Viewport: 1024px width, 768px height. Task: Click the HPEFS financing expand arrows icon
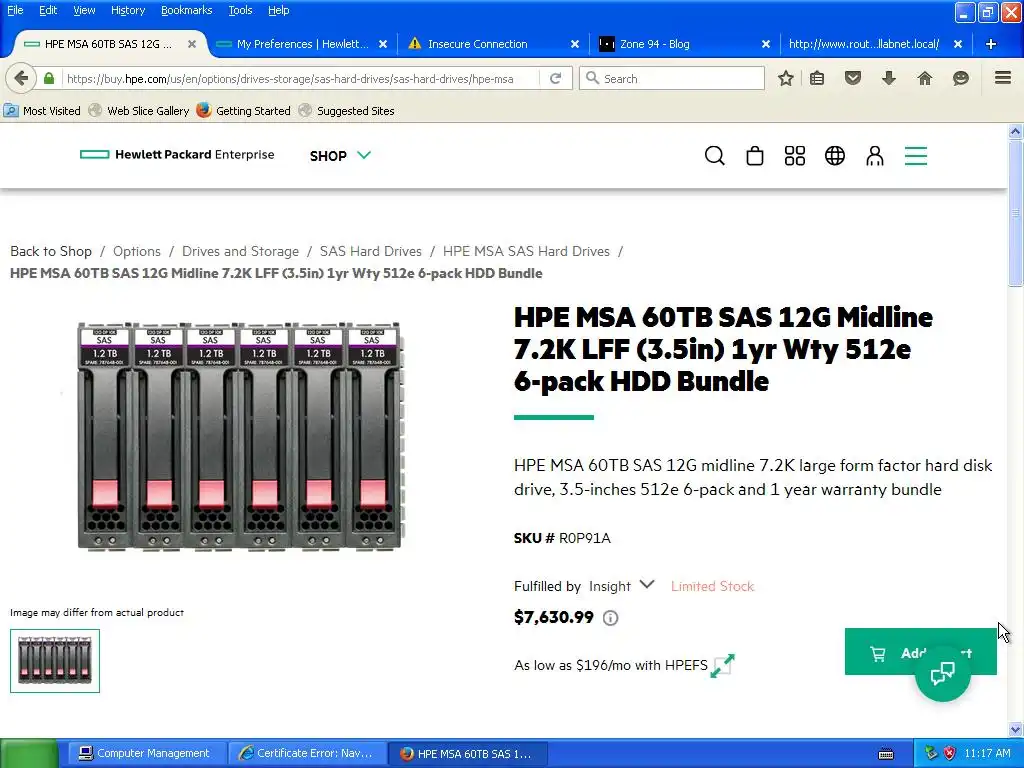[x=722, y=665]
